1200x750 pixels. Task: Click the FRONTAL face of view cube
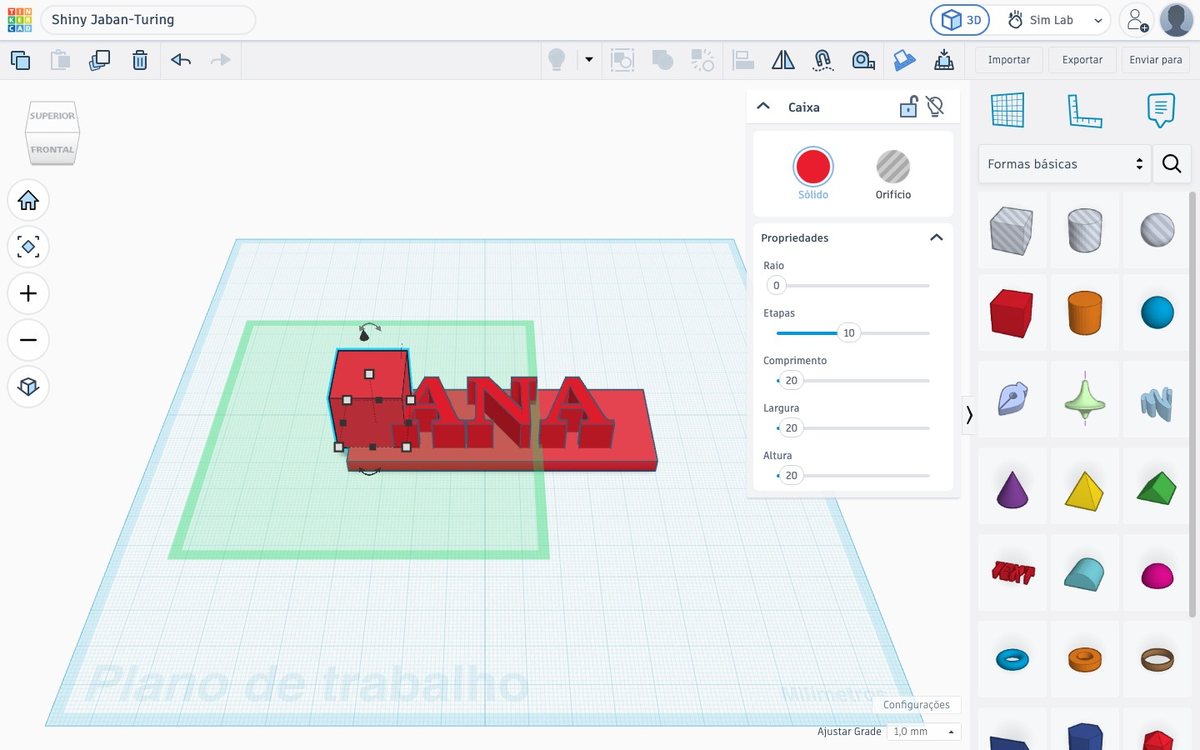53,150
